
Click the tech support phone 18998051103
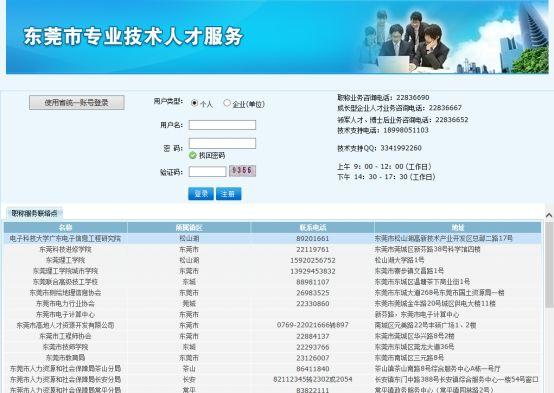coord(406,130)
